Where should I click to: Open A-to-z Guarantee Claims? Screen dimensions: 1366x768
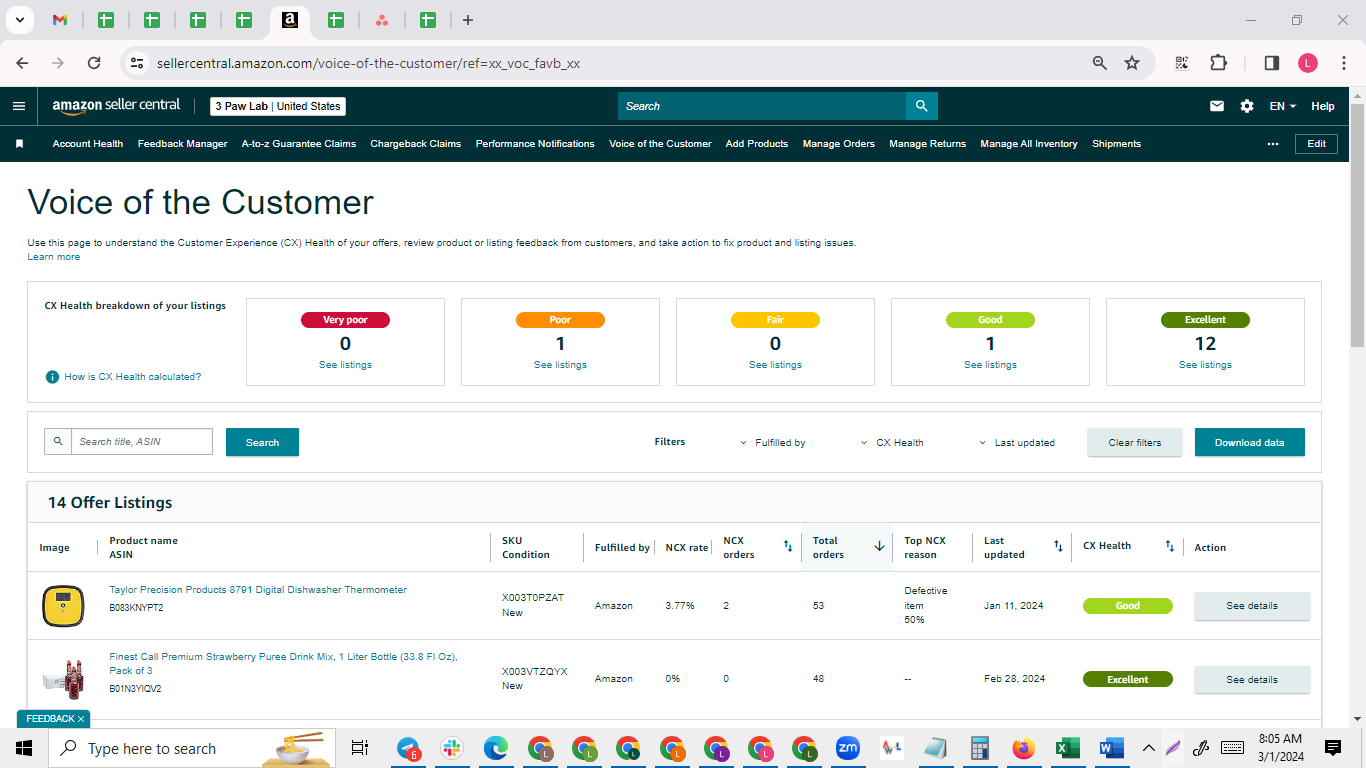click(299, 144)
